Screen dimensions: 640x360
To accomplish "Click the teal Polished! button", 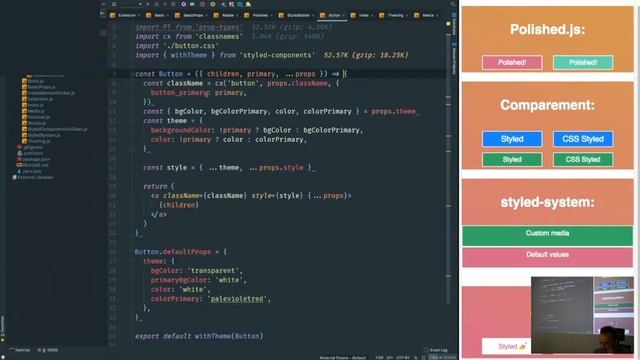I will click(583, 62).
